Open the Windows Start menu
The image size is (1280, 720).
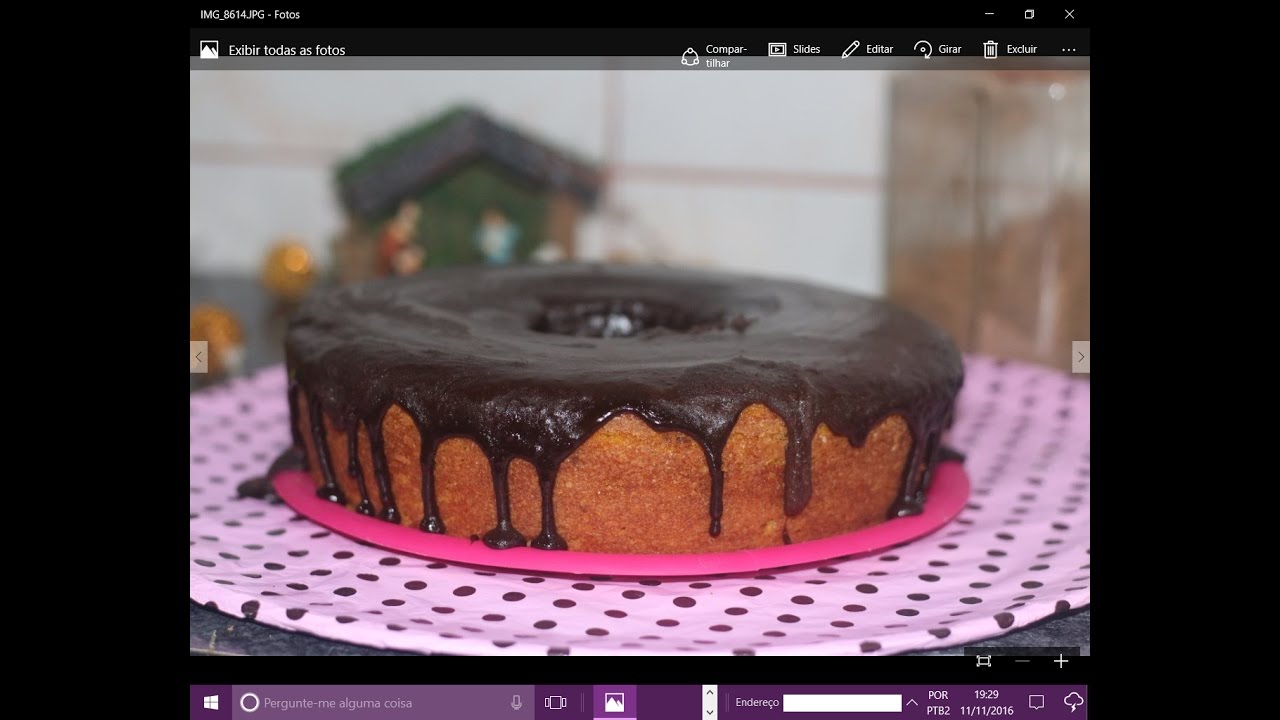(x=211, y=702)
